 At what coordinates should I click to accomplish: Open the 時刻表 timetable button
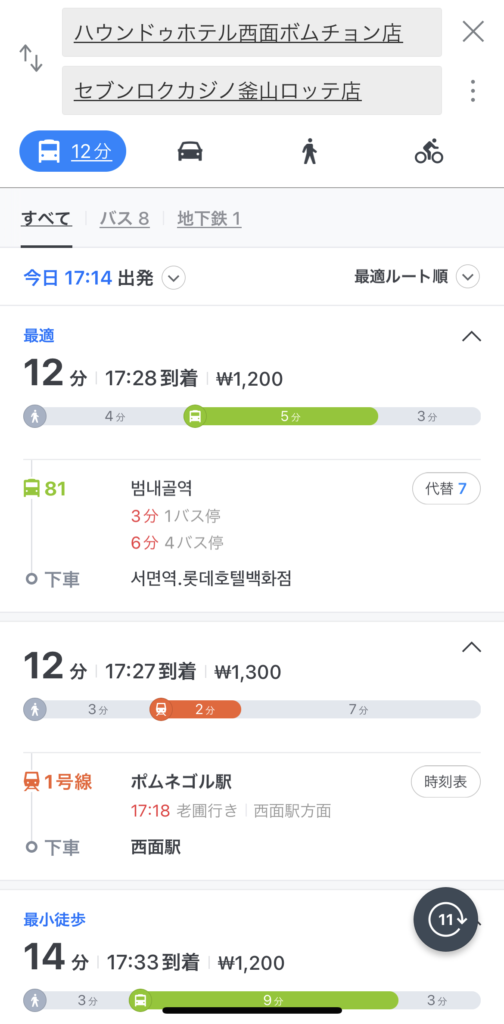tap(446, 782)
